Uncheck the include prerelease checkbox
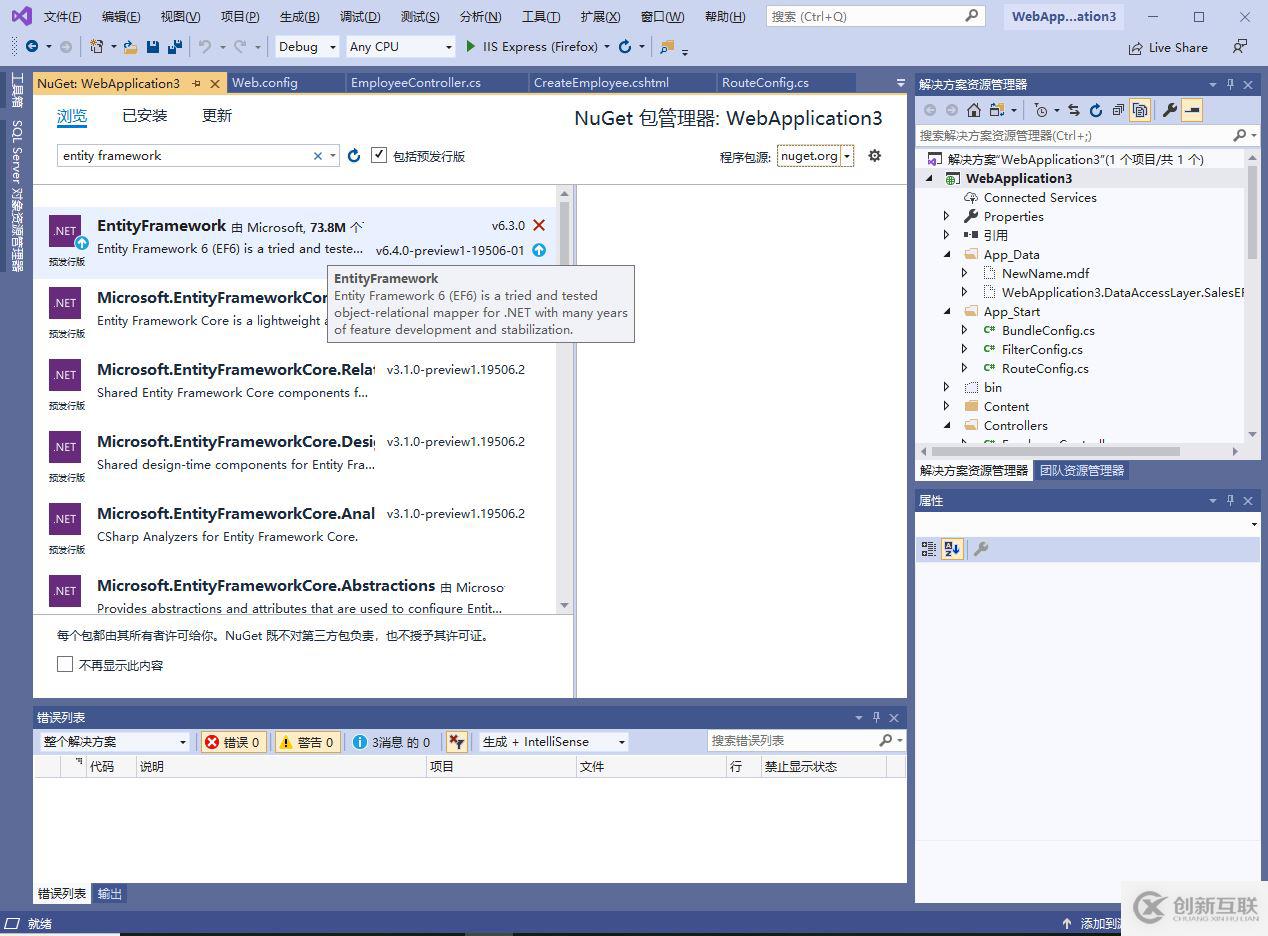 pyautogui.click(x=379, y=155)
